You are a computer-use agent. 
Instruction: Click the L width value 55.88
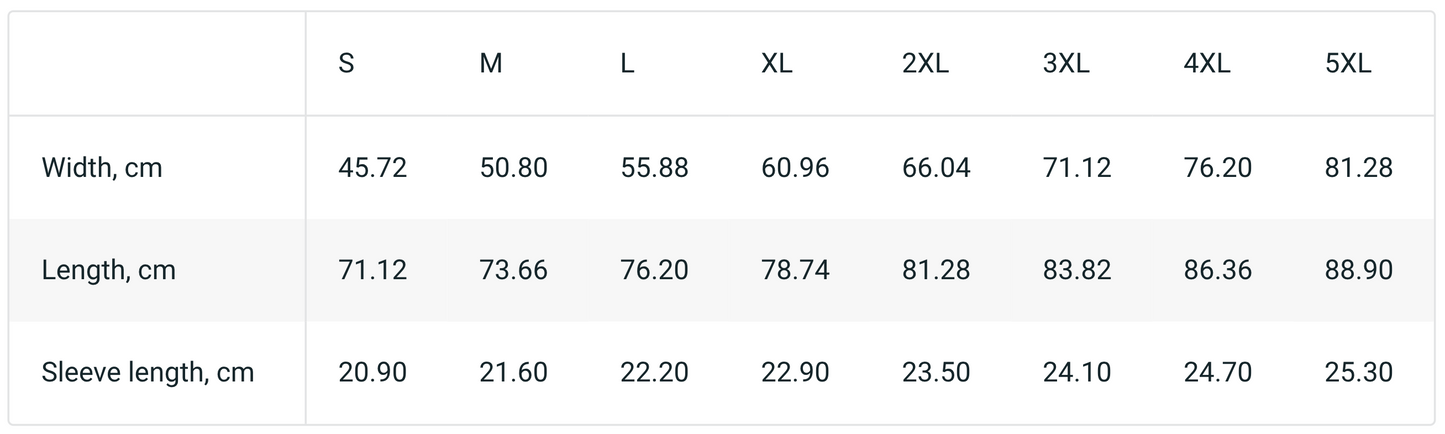655,168
